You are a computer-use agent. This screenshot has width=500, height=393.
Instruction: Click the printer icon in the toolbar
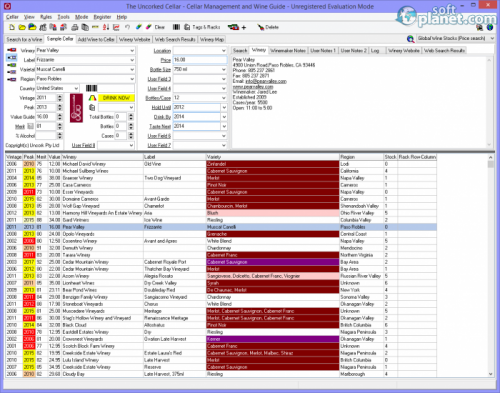tap(75, 27)
